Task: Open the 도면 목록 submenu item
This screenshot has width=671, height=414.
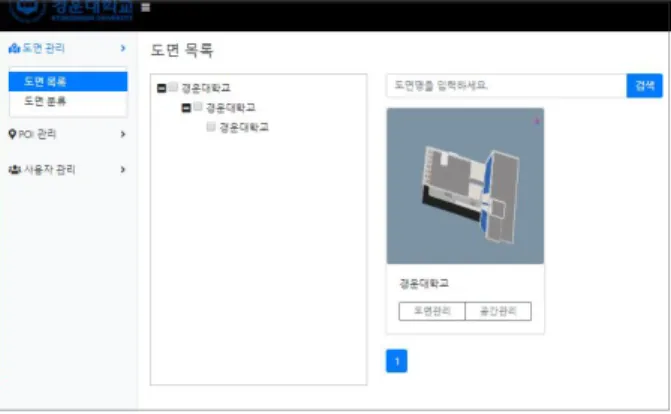Action: coord(68,81)
